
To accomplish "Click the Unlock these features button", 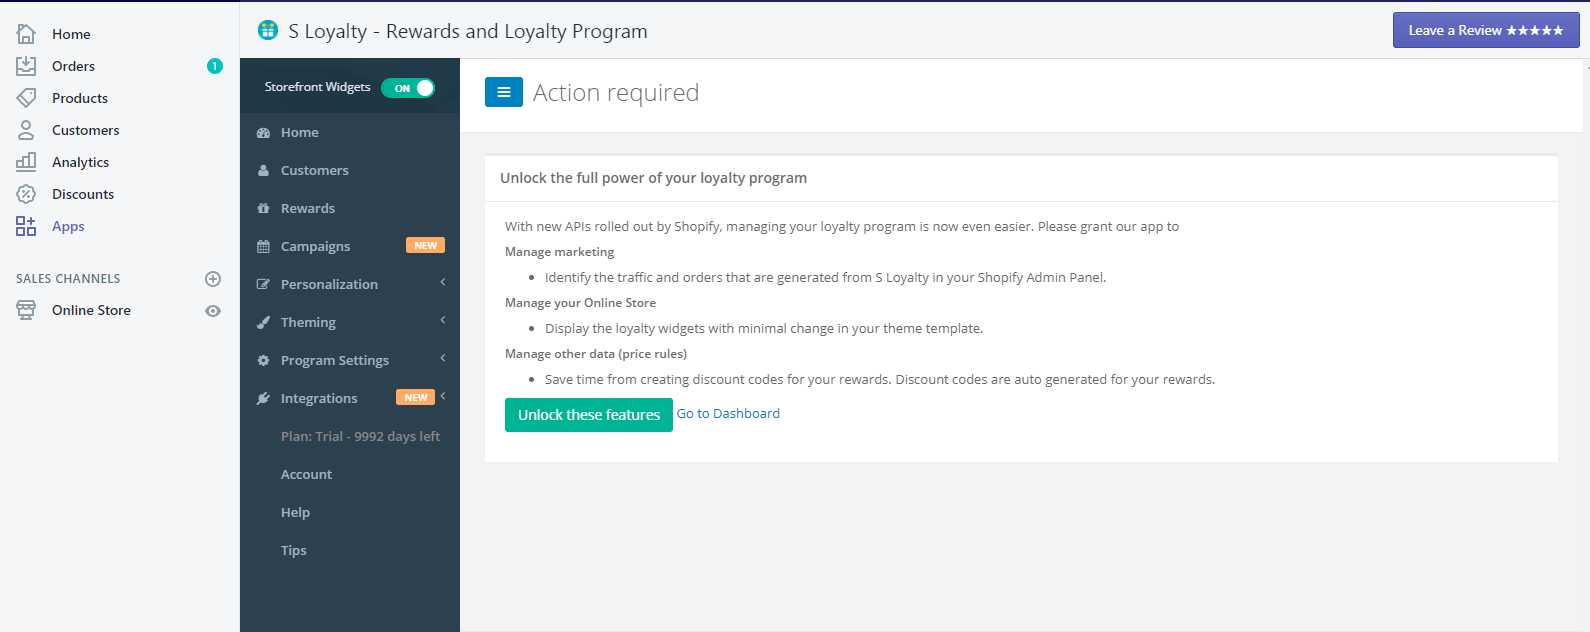I will pos(589,415).
